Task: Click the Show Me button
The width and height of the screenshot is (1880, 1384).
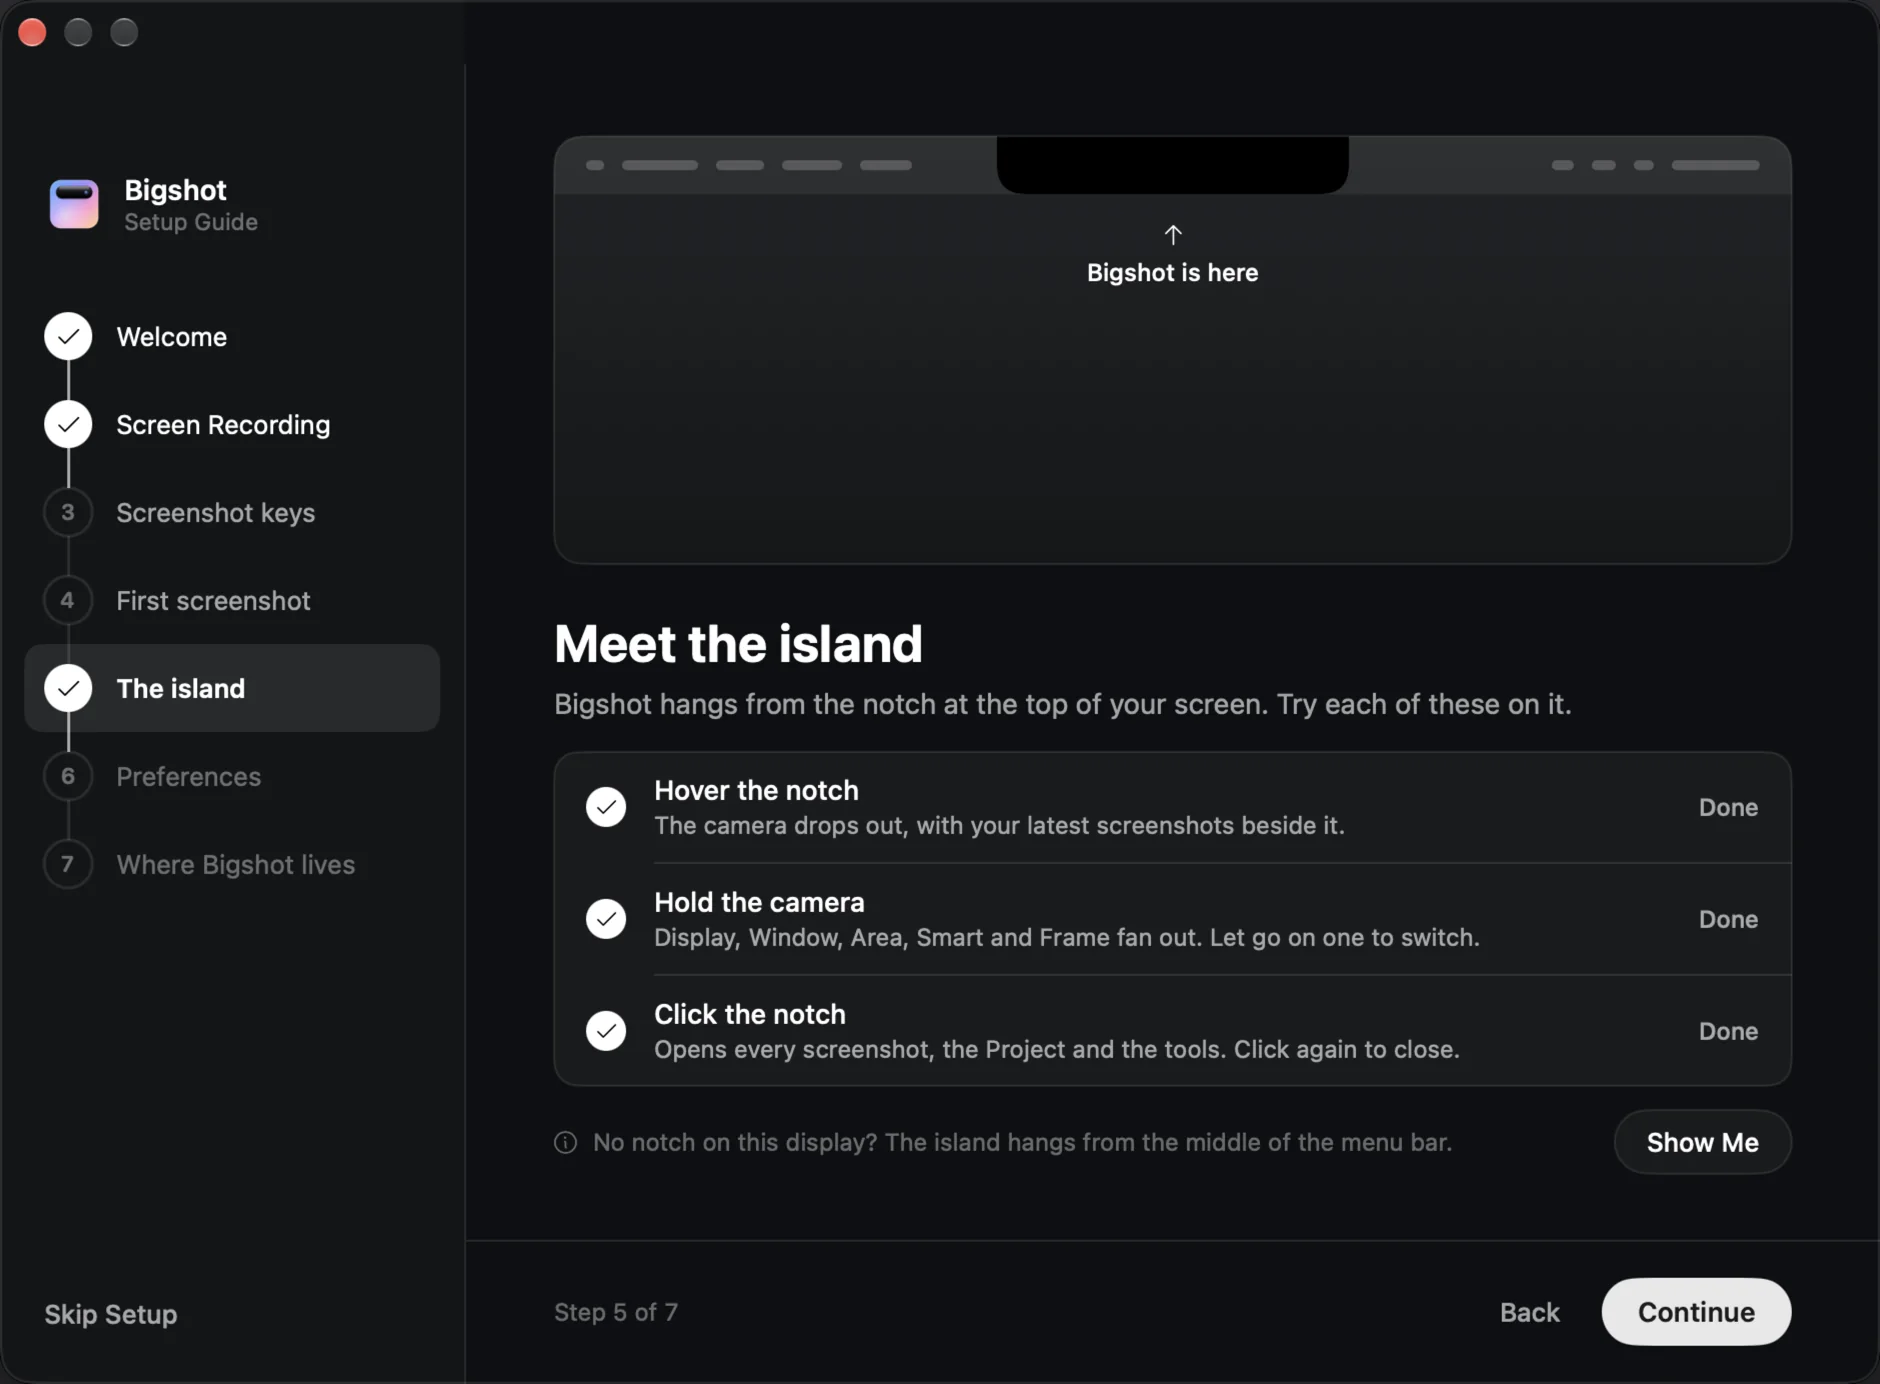Action: click(1702, 1142)
